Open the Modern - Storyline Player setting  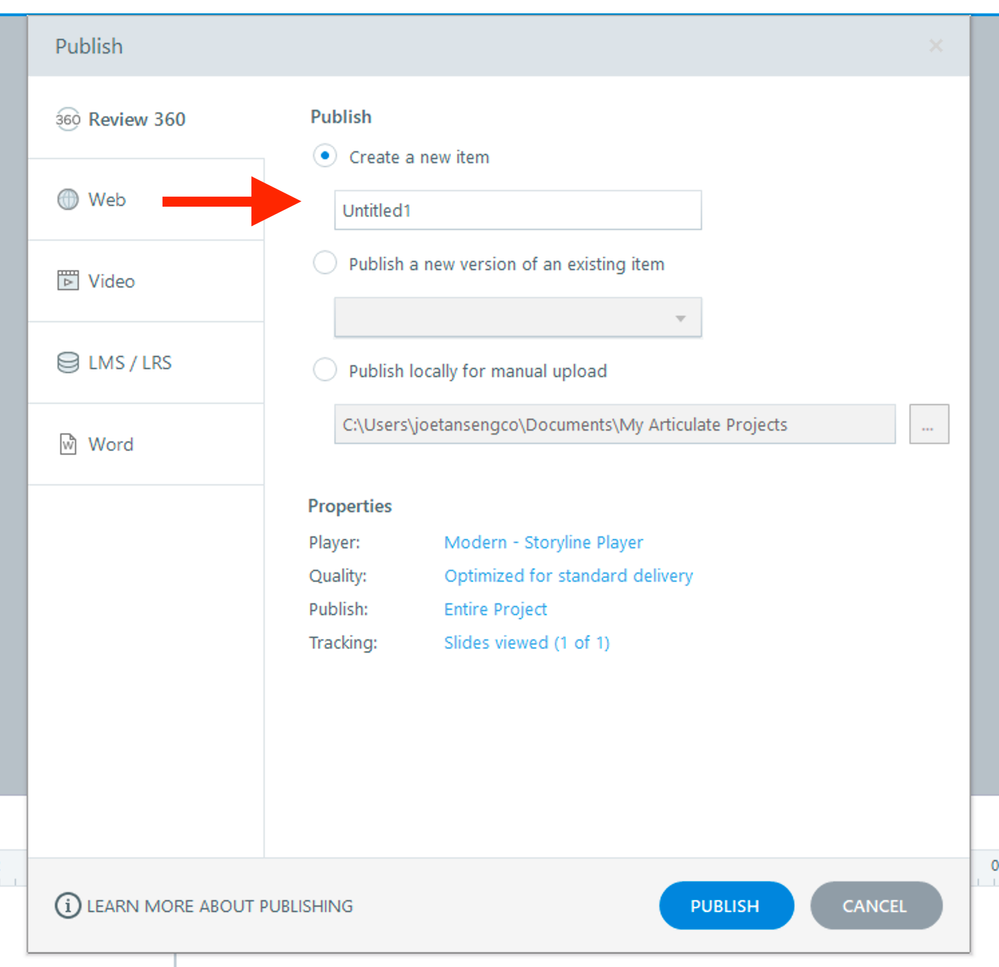tap(543, 543)
